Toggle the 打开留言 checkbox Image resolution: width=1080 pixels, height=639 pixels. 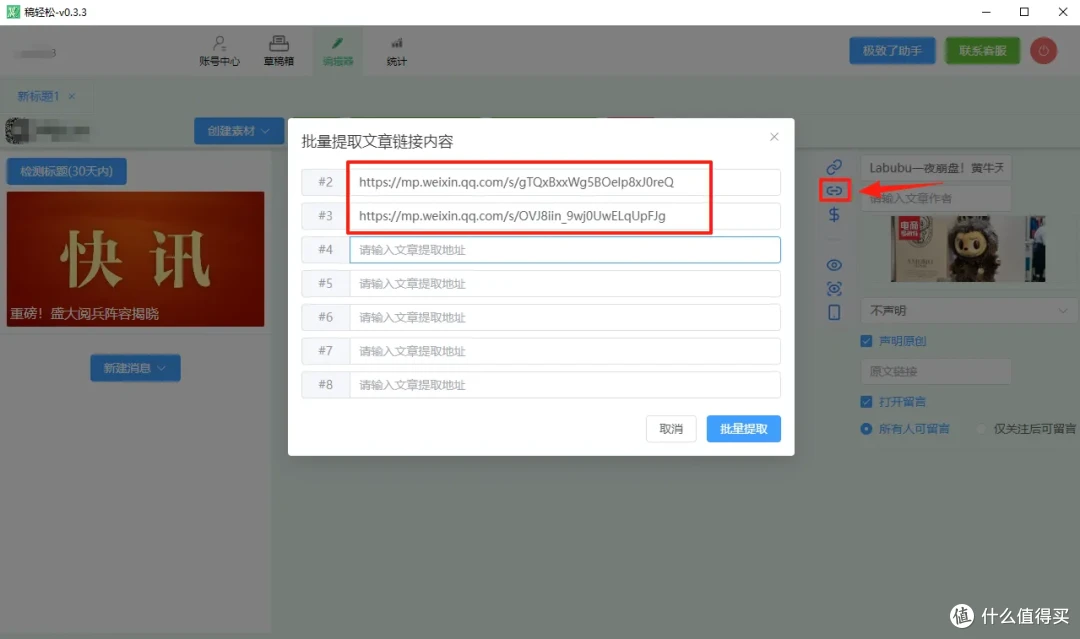pyautogui.click(x=866, y=402)
